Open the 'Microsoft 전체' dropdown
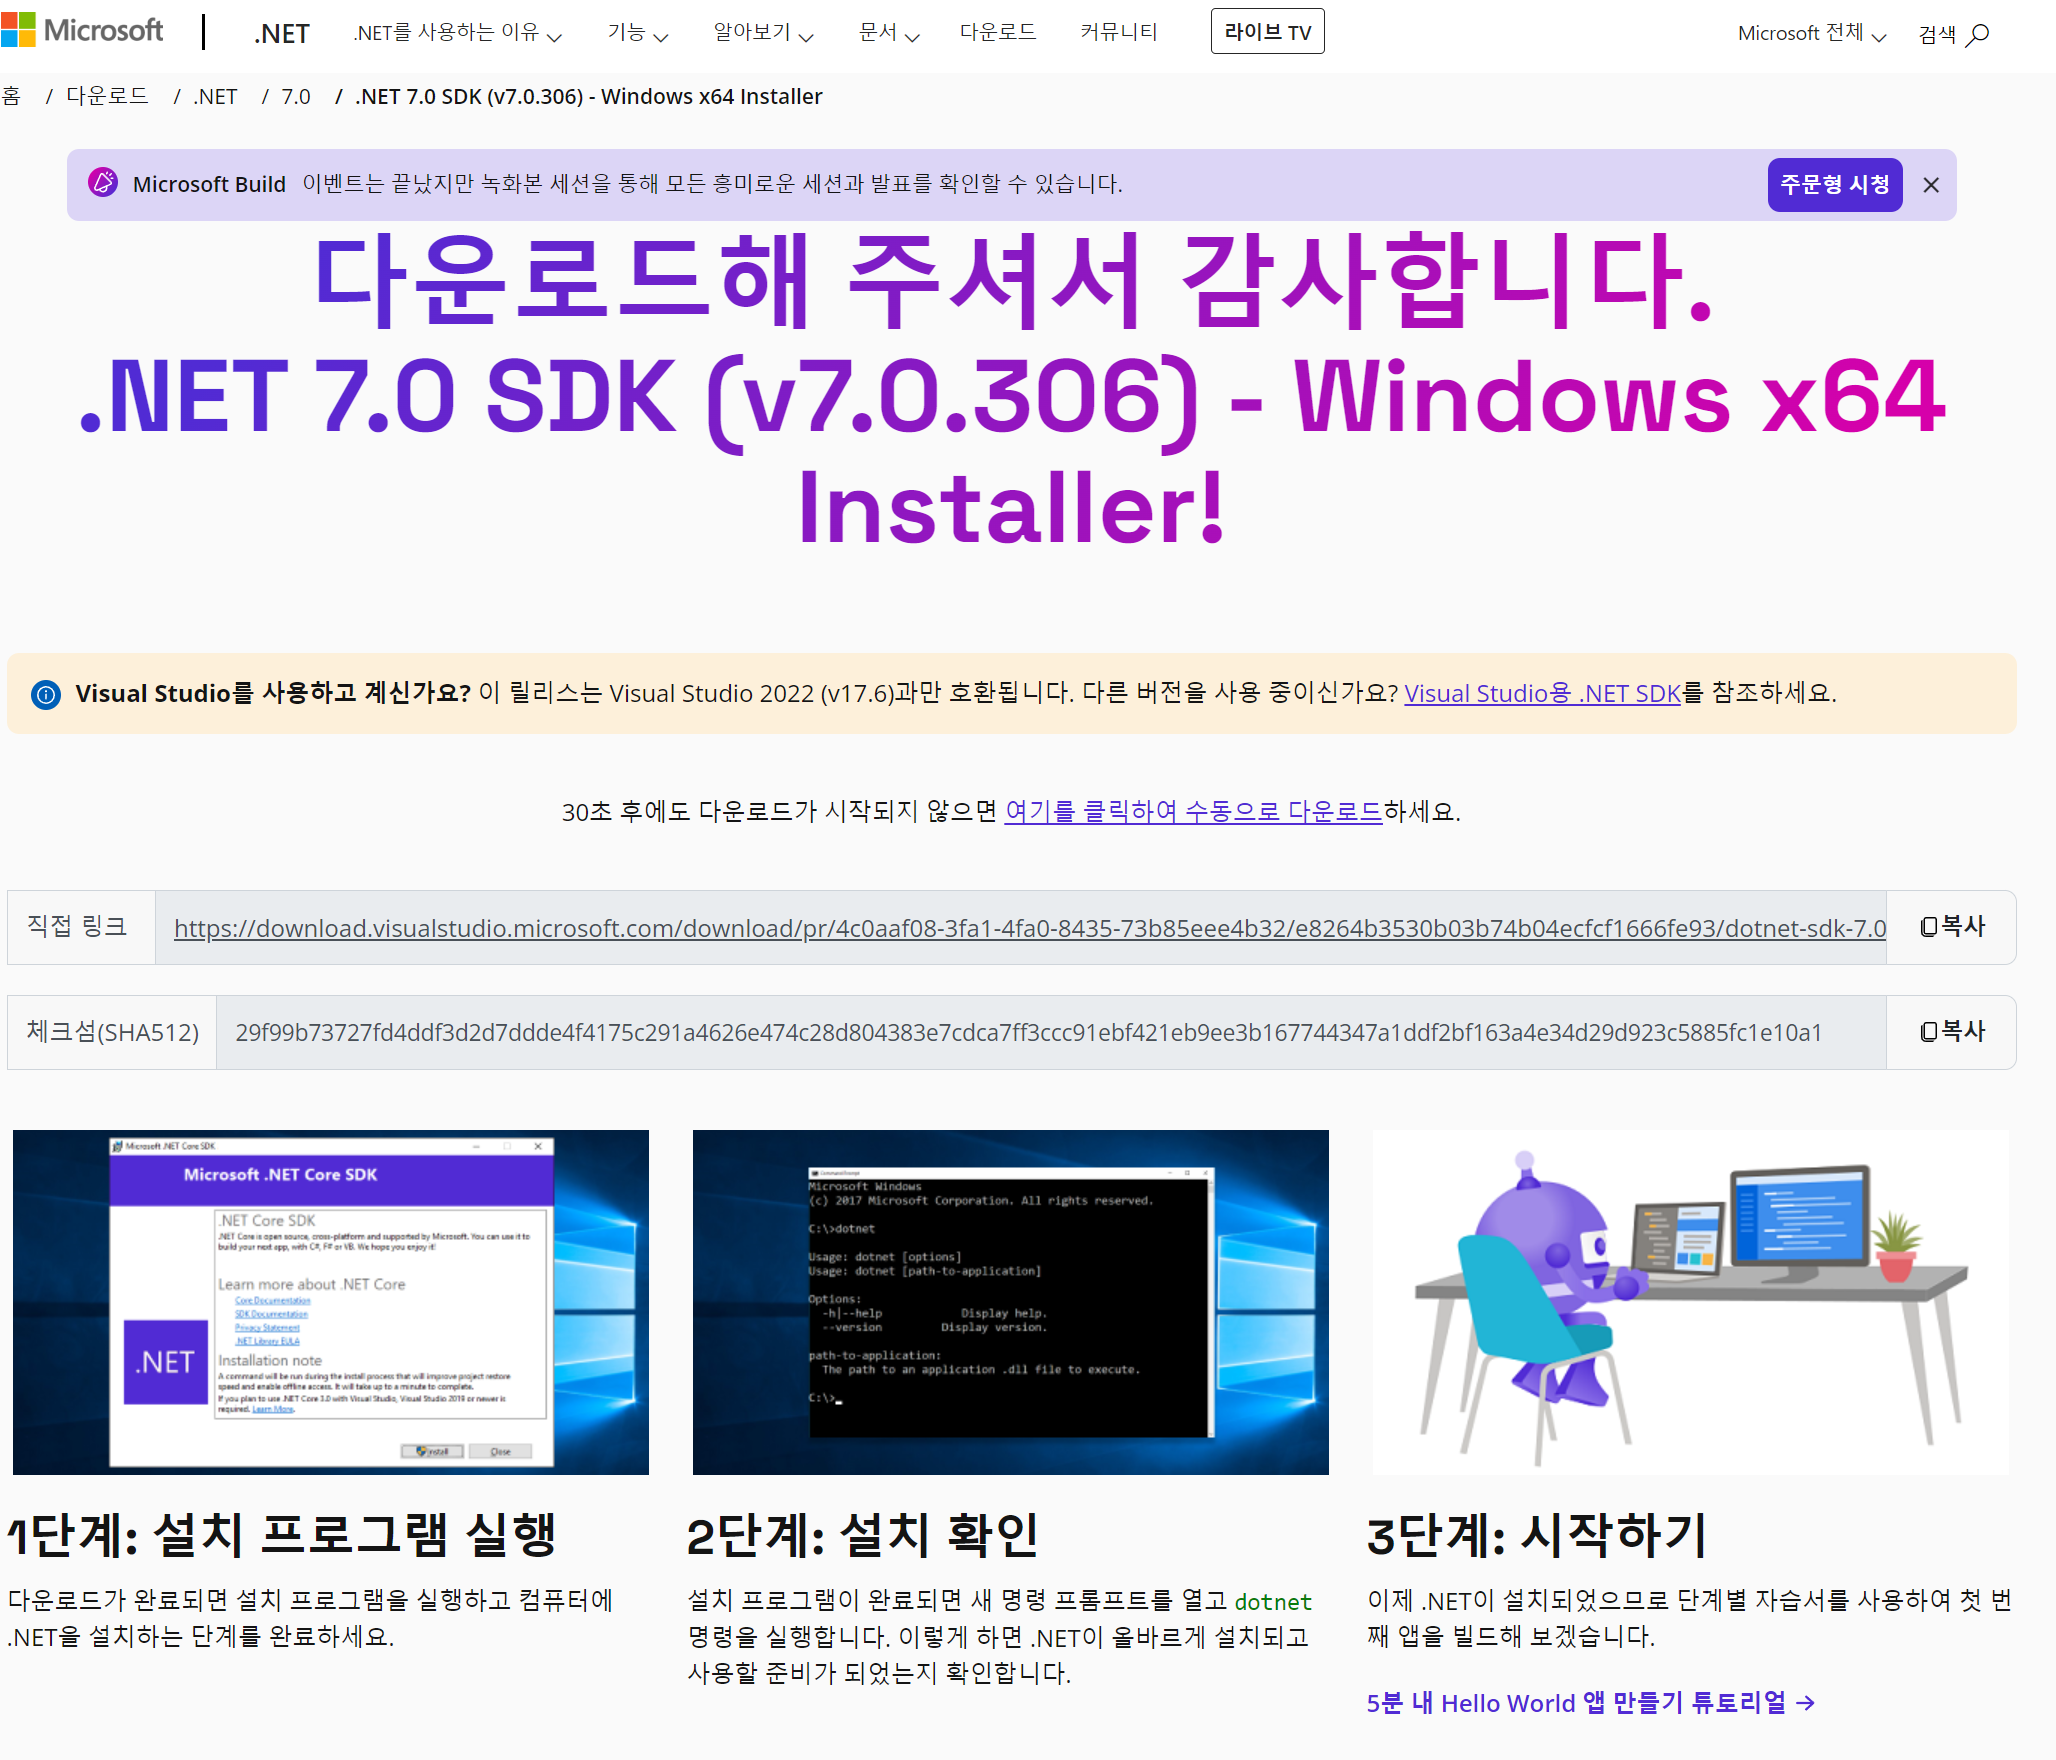The height and width of the screenshot is (1760, 2056). (x=1811, y=34)
